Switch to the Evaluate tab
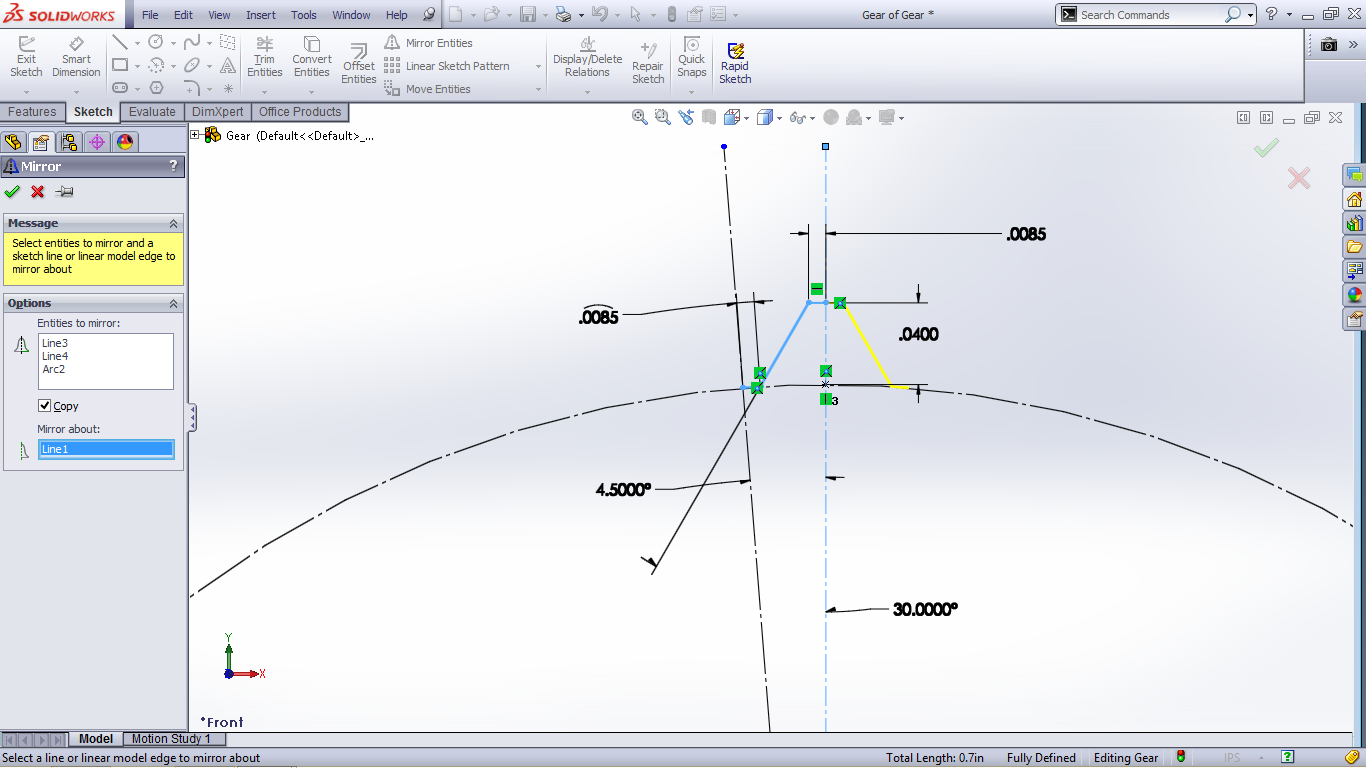 point(152,112)
